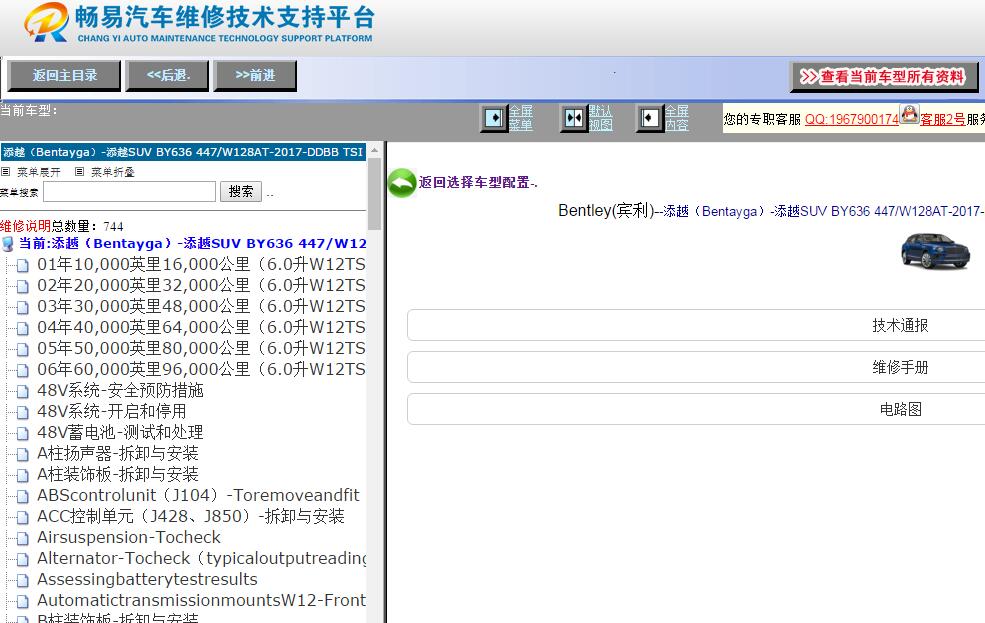
Task: Click the green back arrow icon
Action: tap(401, 183)
